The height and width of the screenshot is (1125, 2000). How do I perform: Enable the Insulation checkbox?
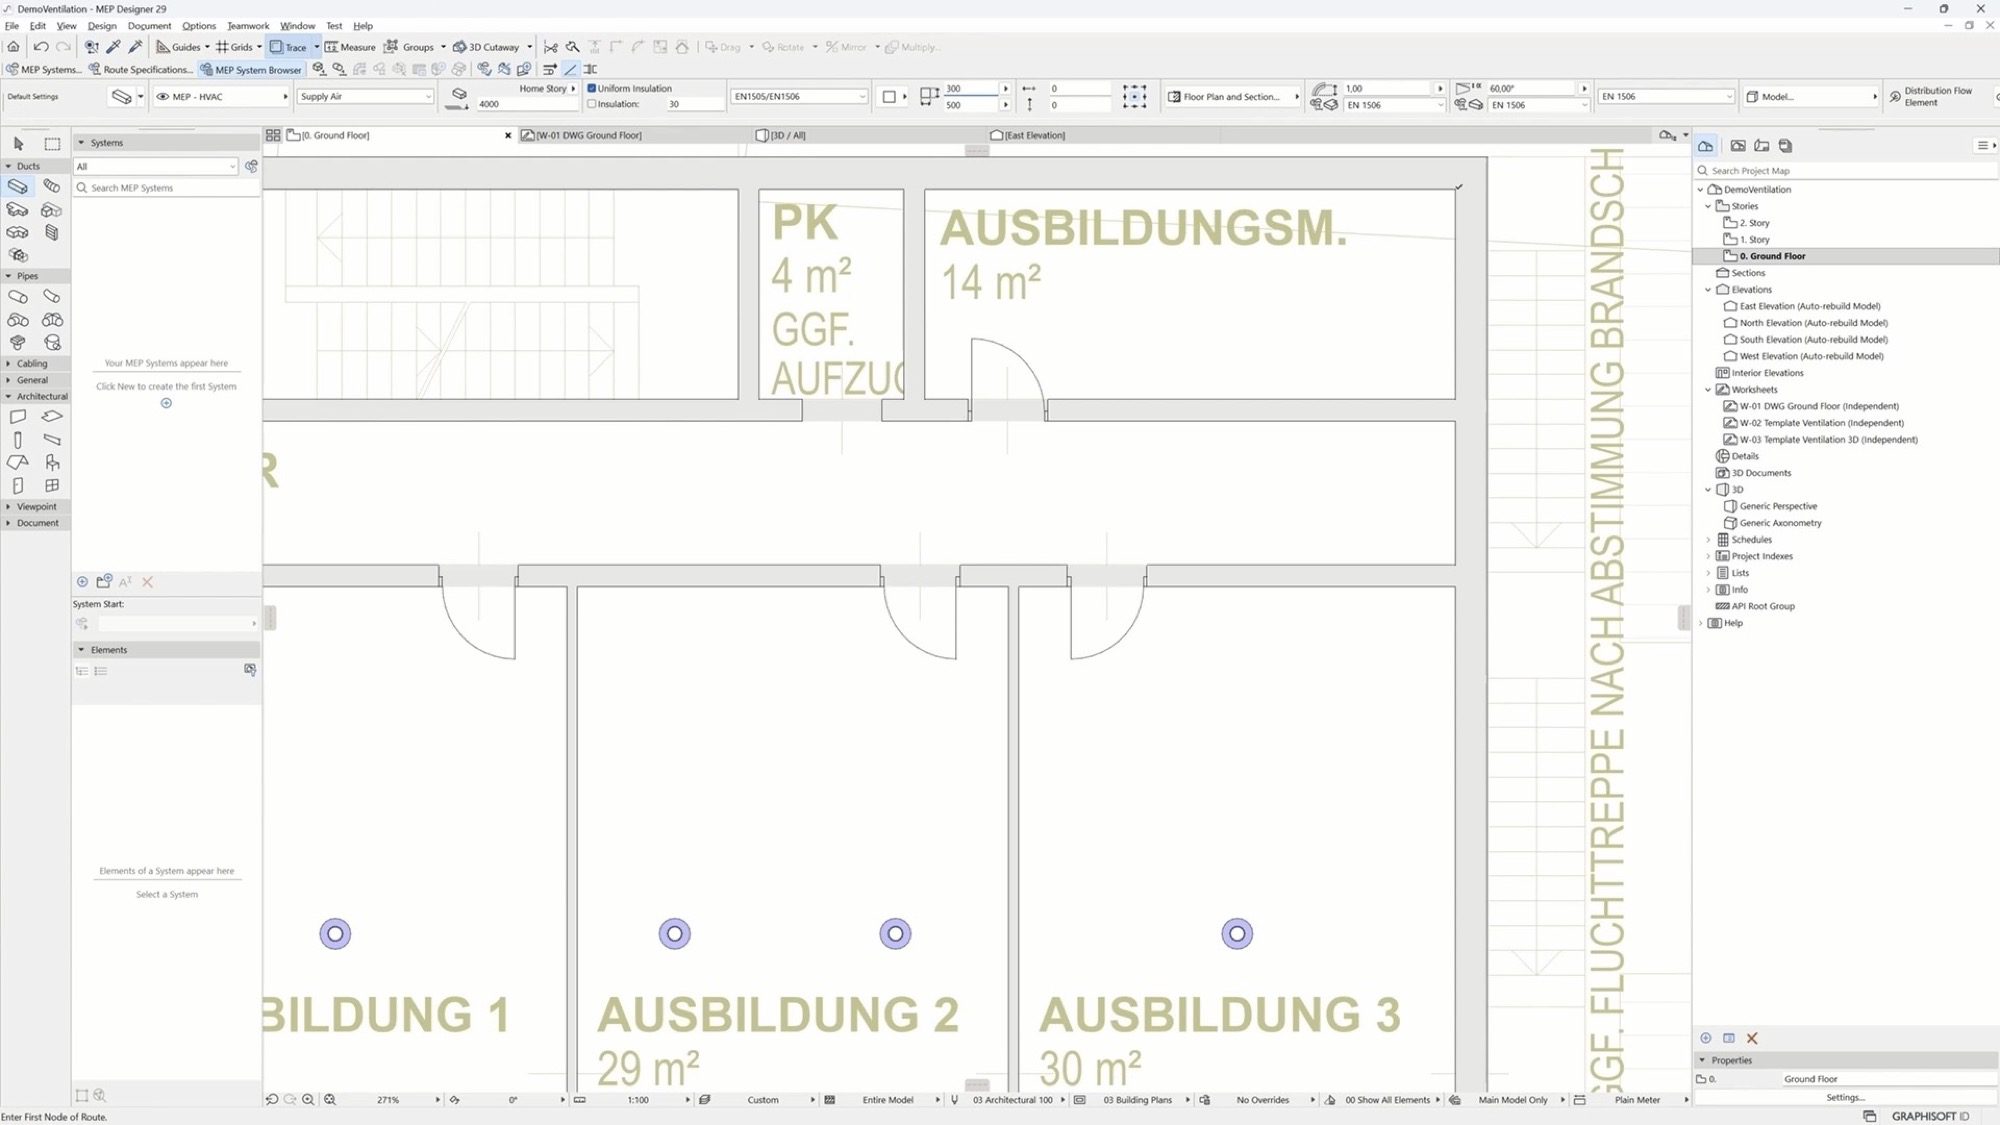click(x=592, y=104)
